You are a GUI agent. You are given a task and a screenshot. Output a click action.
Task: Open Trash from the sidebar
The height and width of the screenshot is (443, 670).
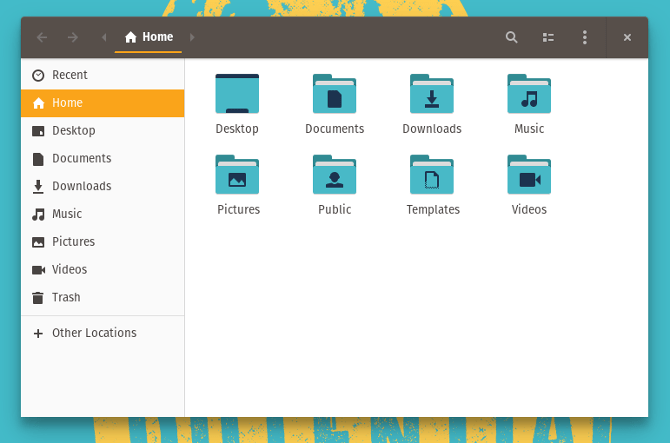click(103, 297)
